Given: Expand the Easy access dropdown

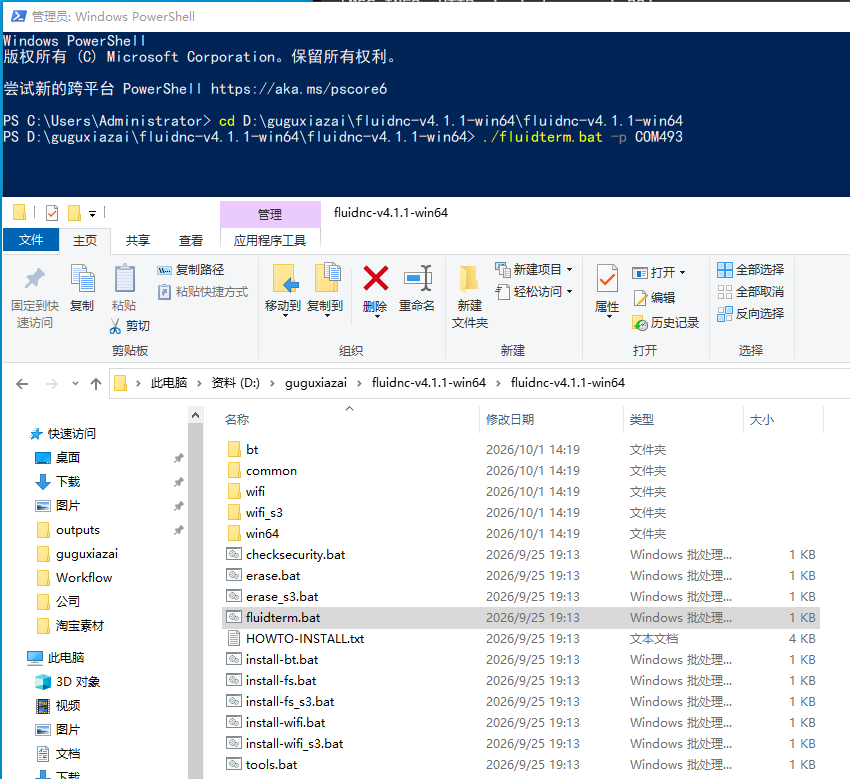Looking at the screenshot, I should [570, 292].
